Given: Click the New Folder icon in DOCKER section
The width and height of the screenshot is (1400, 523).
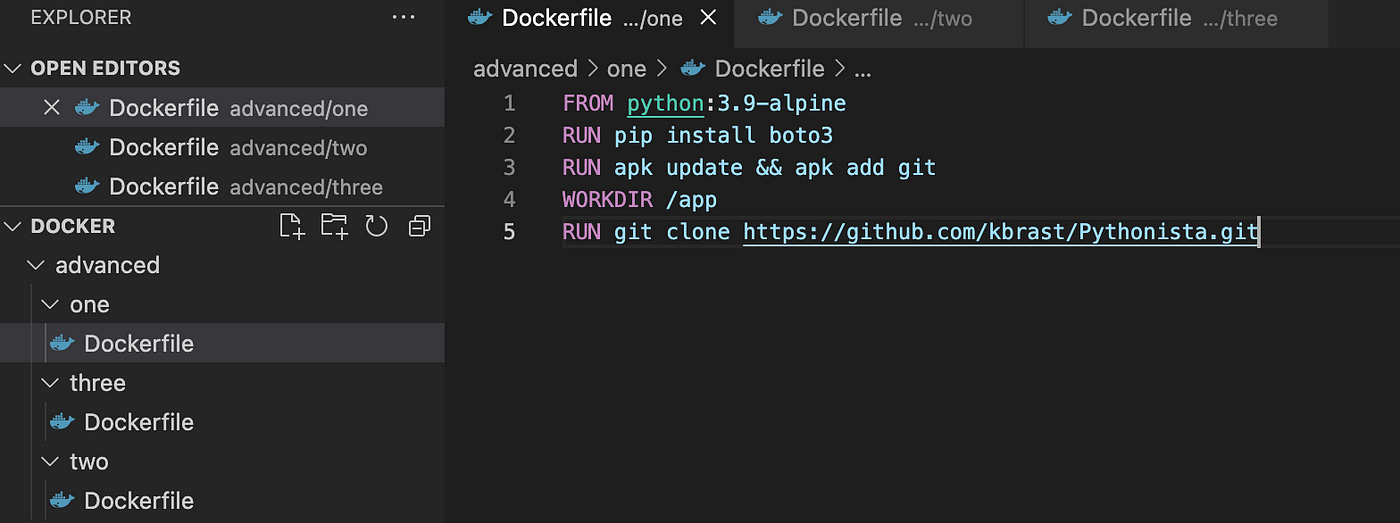Looking at the screenshot, I should coord(335,226).
